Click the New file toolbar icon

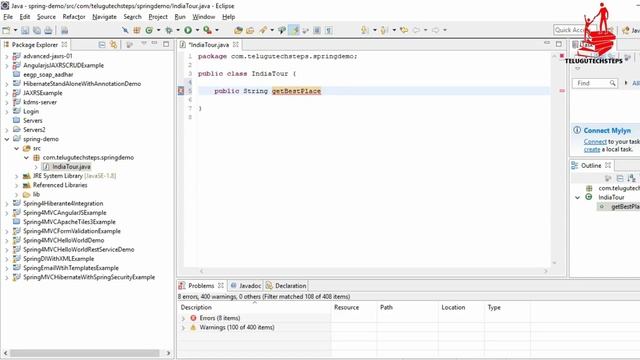point(6,30)
